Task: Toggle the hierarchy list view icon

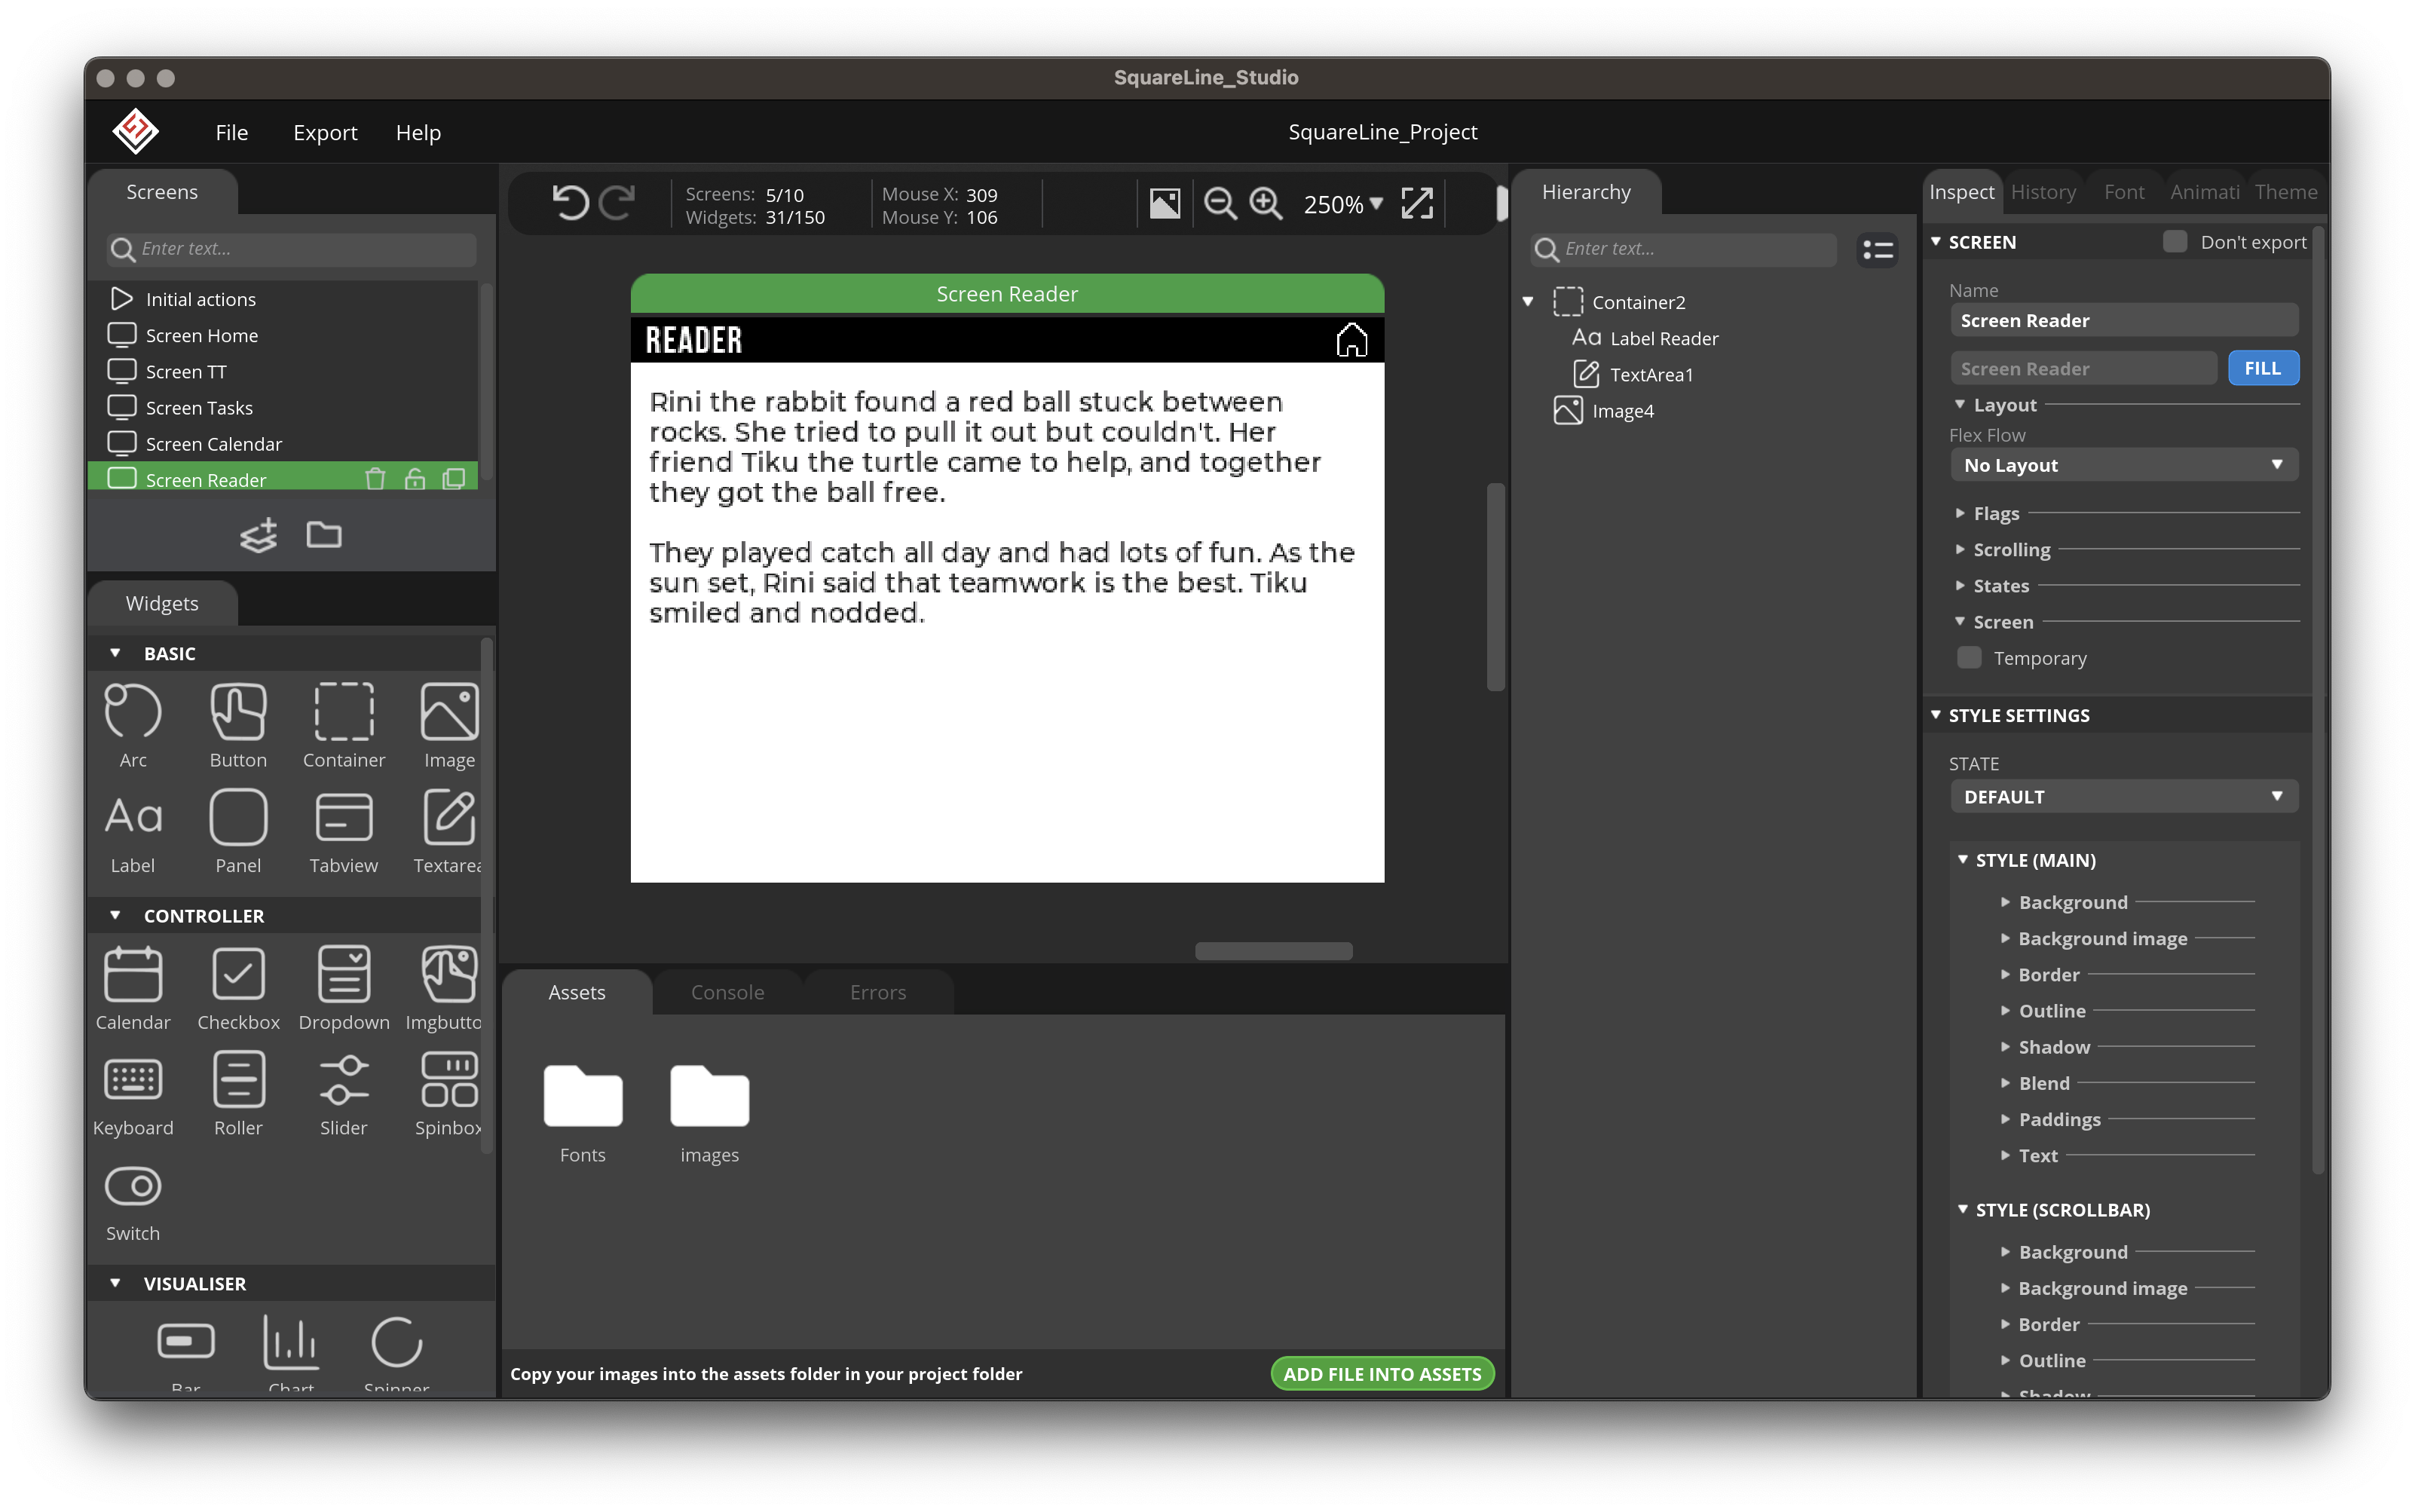Action: [x=1877, y=249]
